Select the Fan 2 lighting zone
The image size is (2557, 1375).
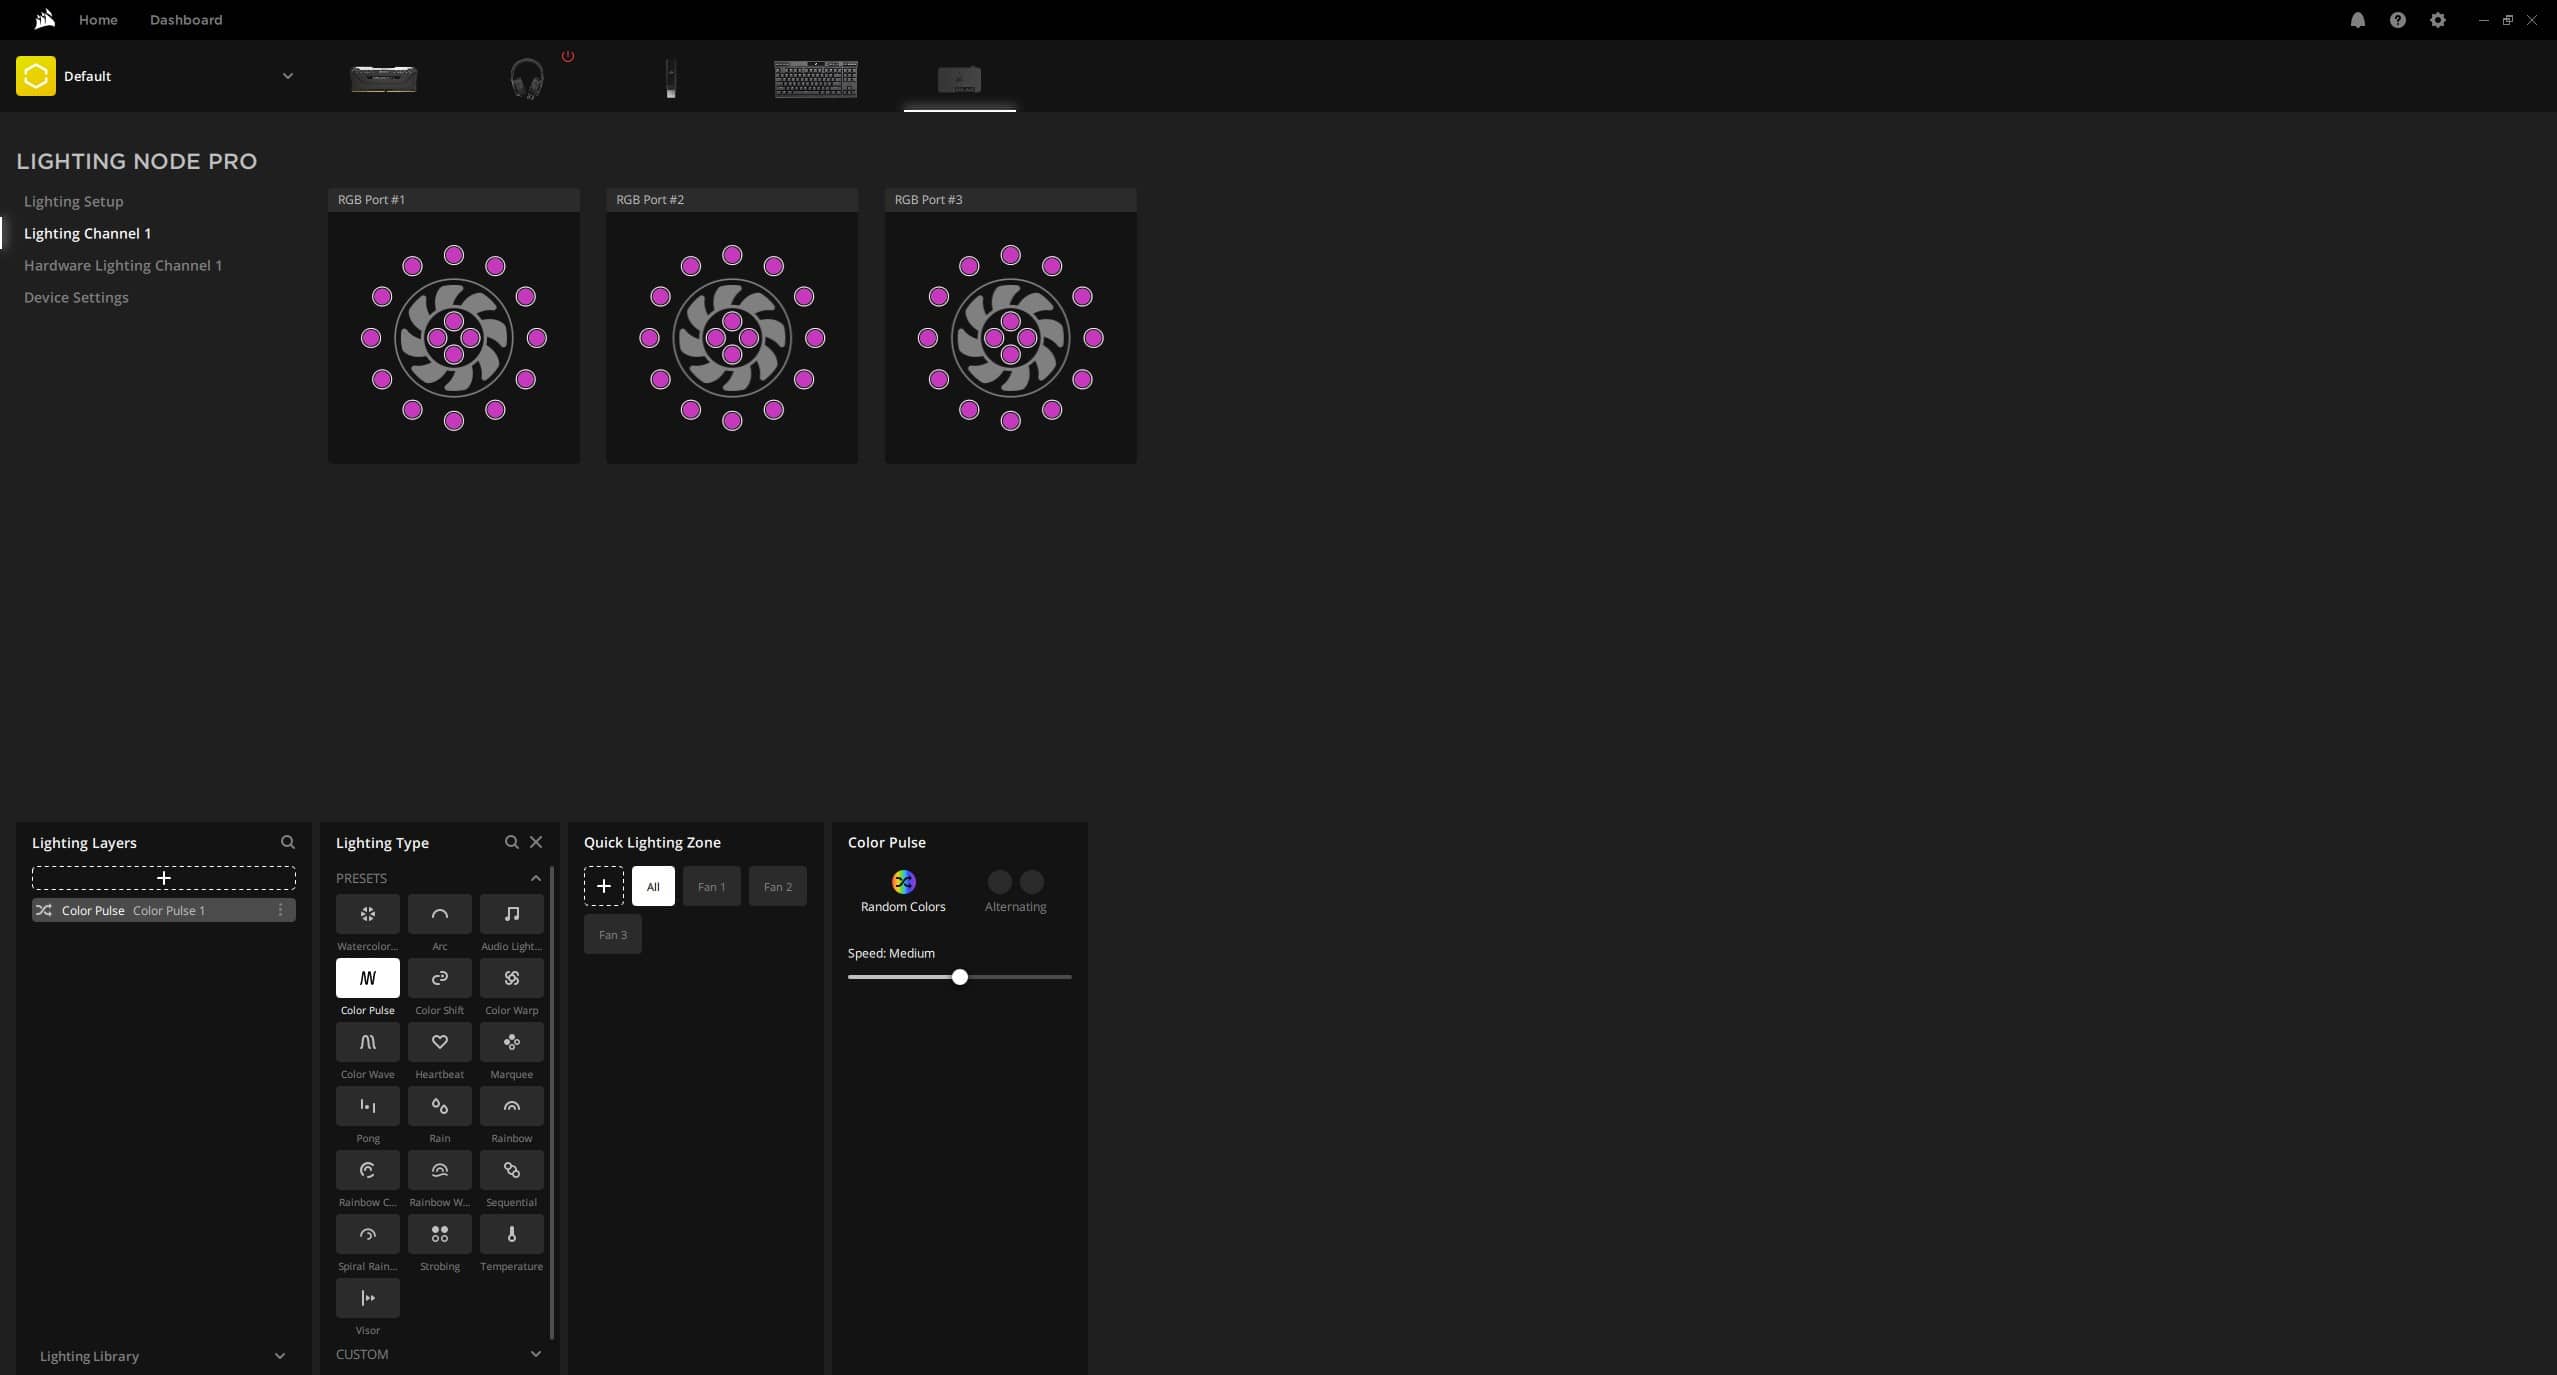(777, 886)
